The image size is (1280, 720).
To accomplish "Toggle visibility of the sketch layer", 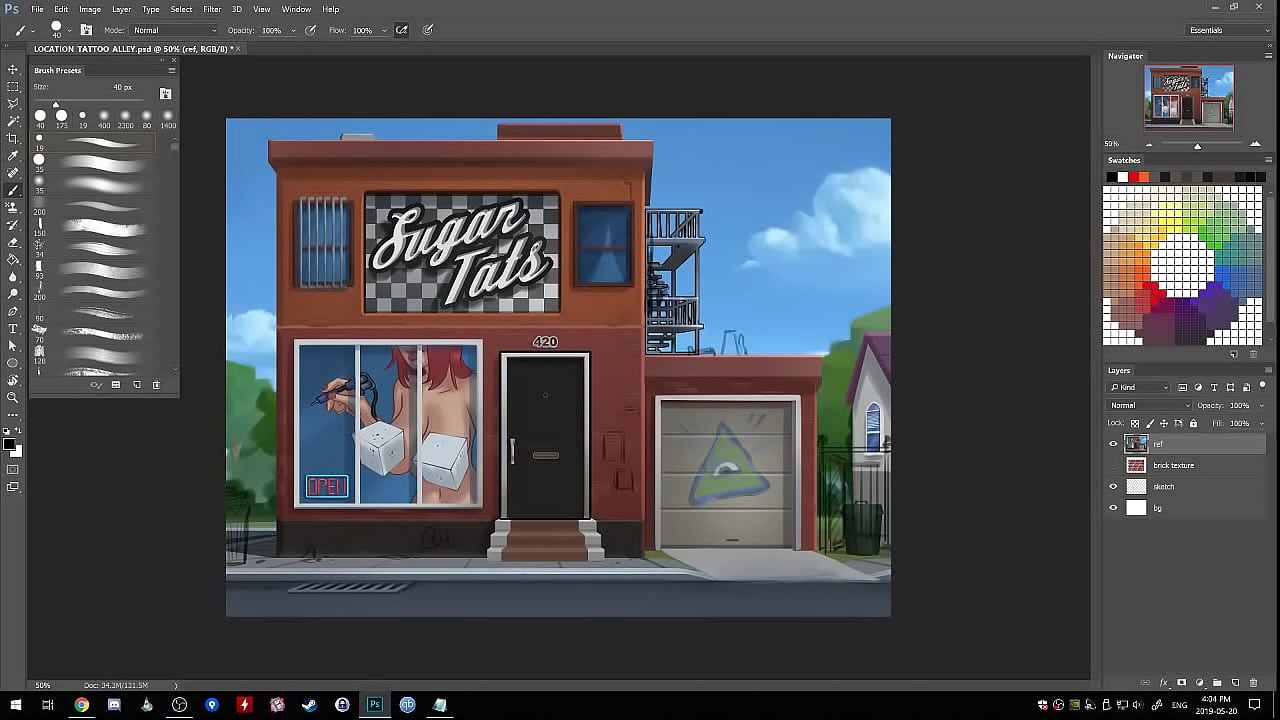I will 1113,487.
